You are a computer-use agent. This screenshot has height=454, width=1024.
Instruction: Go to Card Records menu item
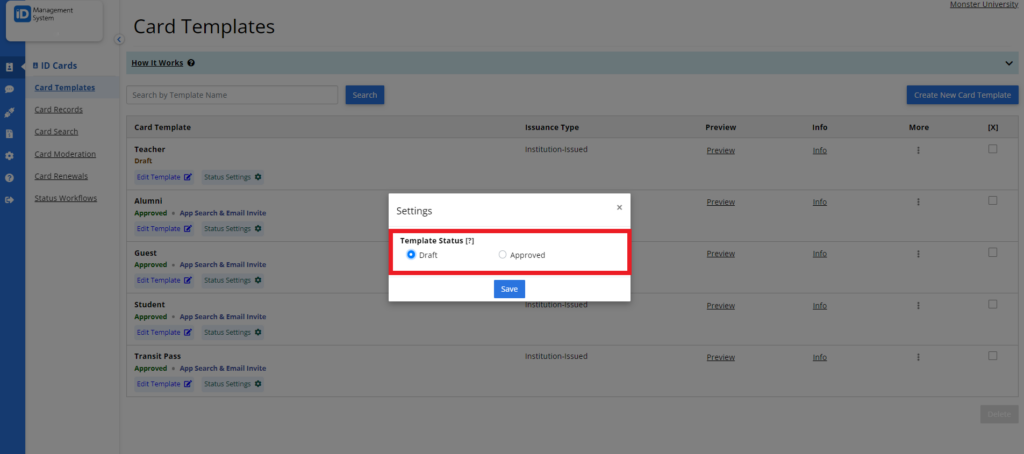[x=59, y=110]
